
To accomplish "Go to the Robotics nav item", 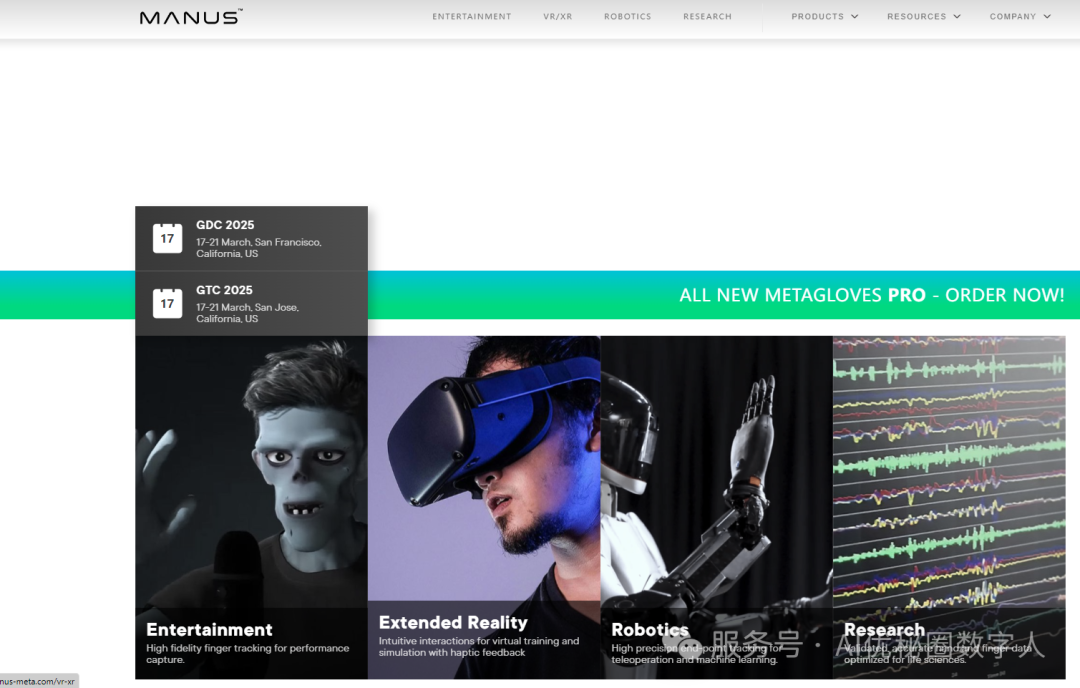I will click(627, 17).
